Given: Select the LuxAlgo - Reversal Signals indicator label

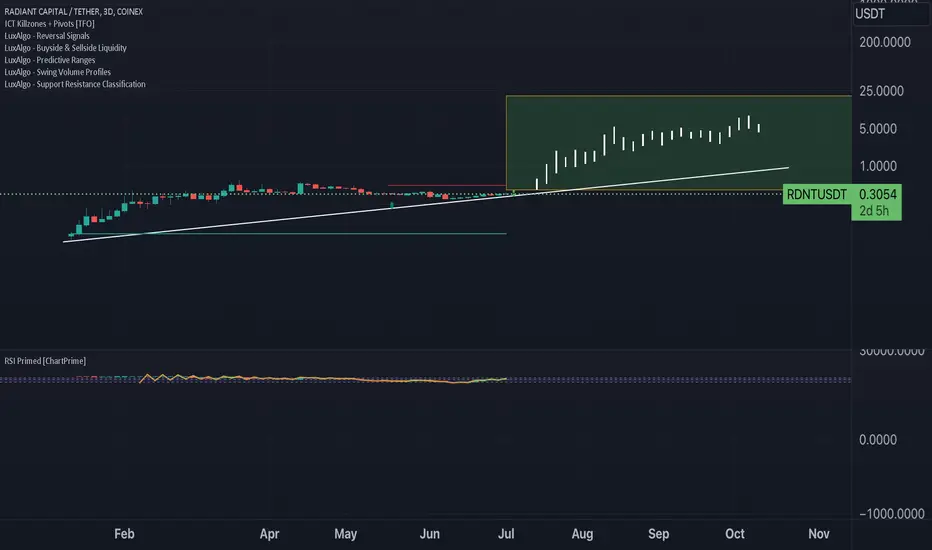Looking at the screenshot, I should click(47, 36).
